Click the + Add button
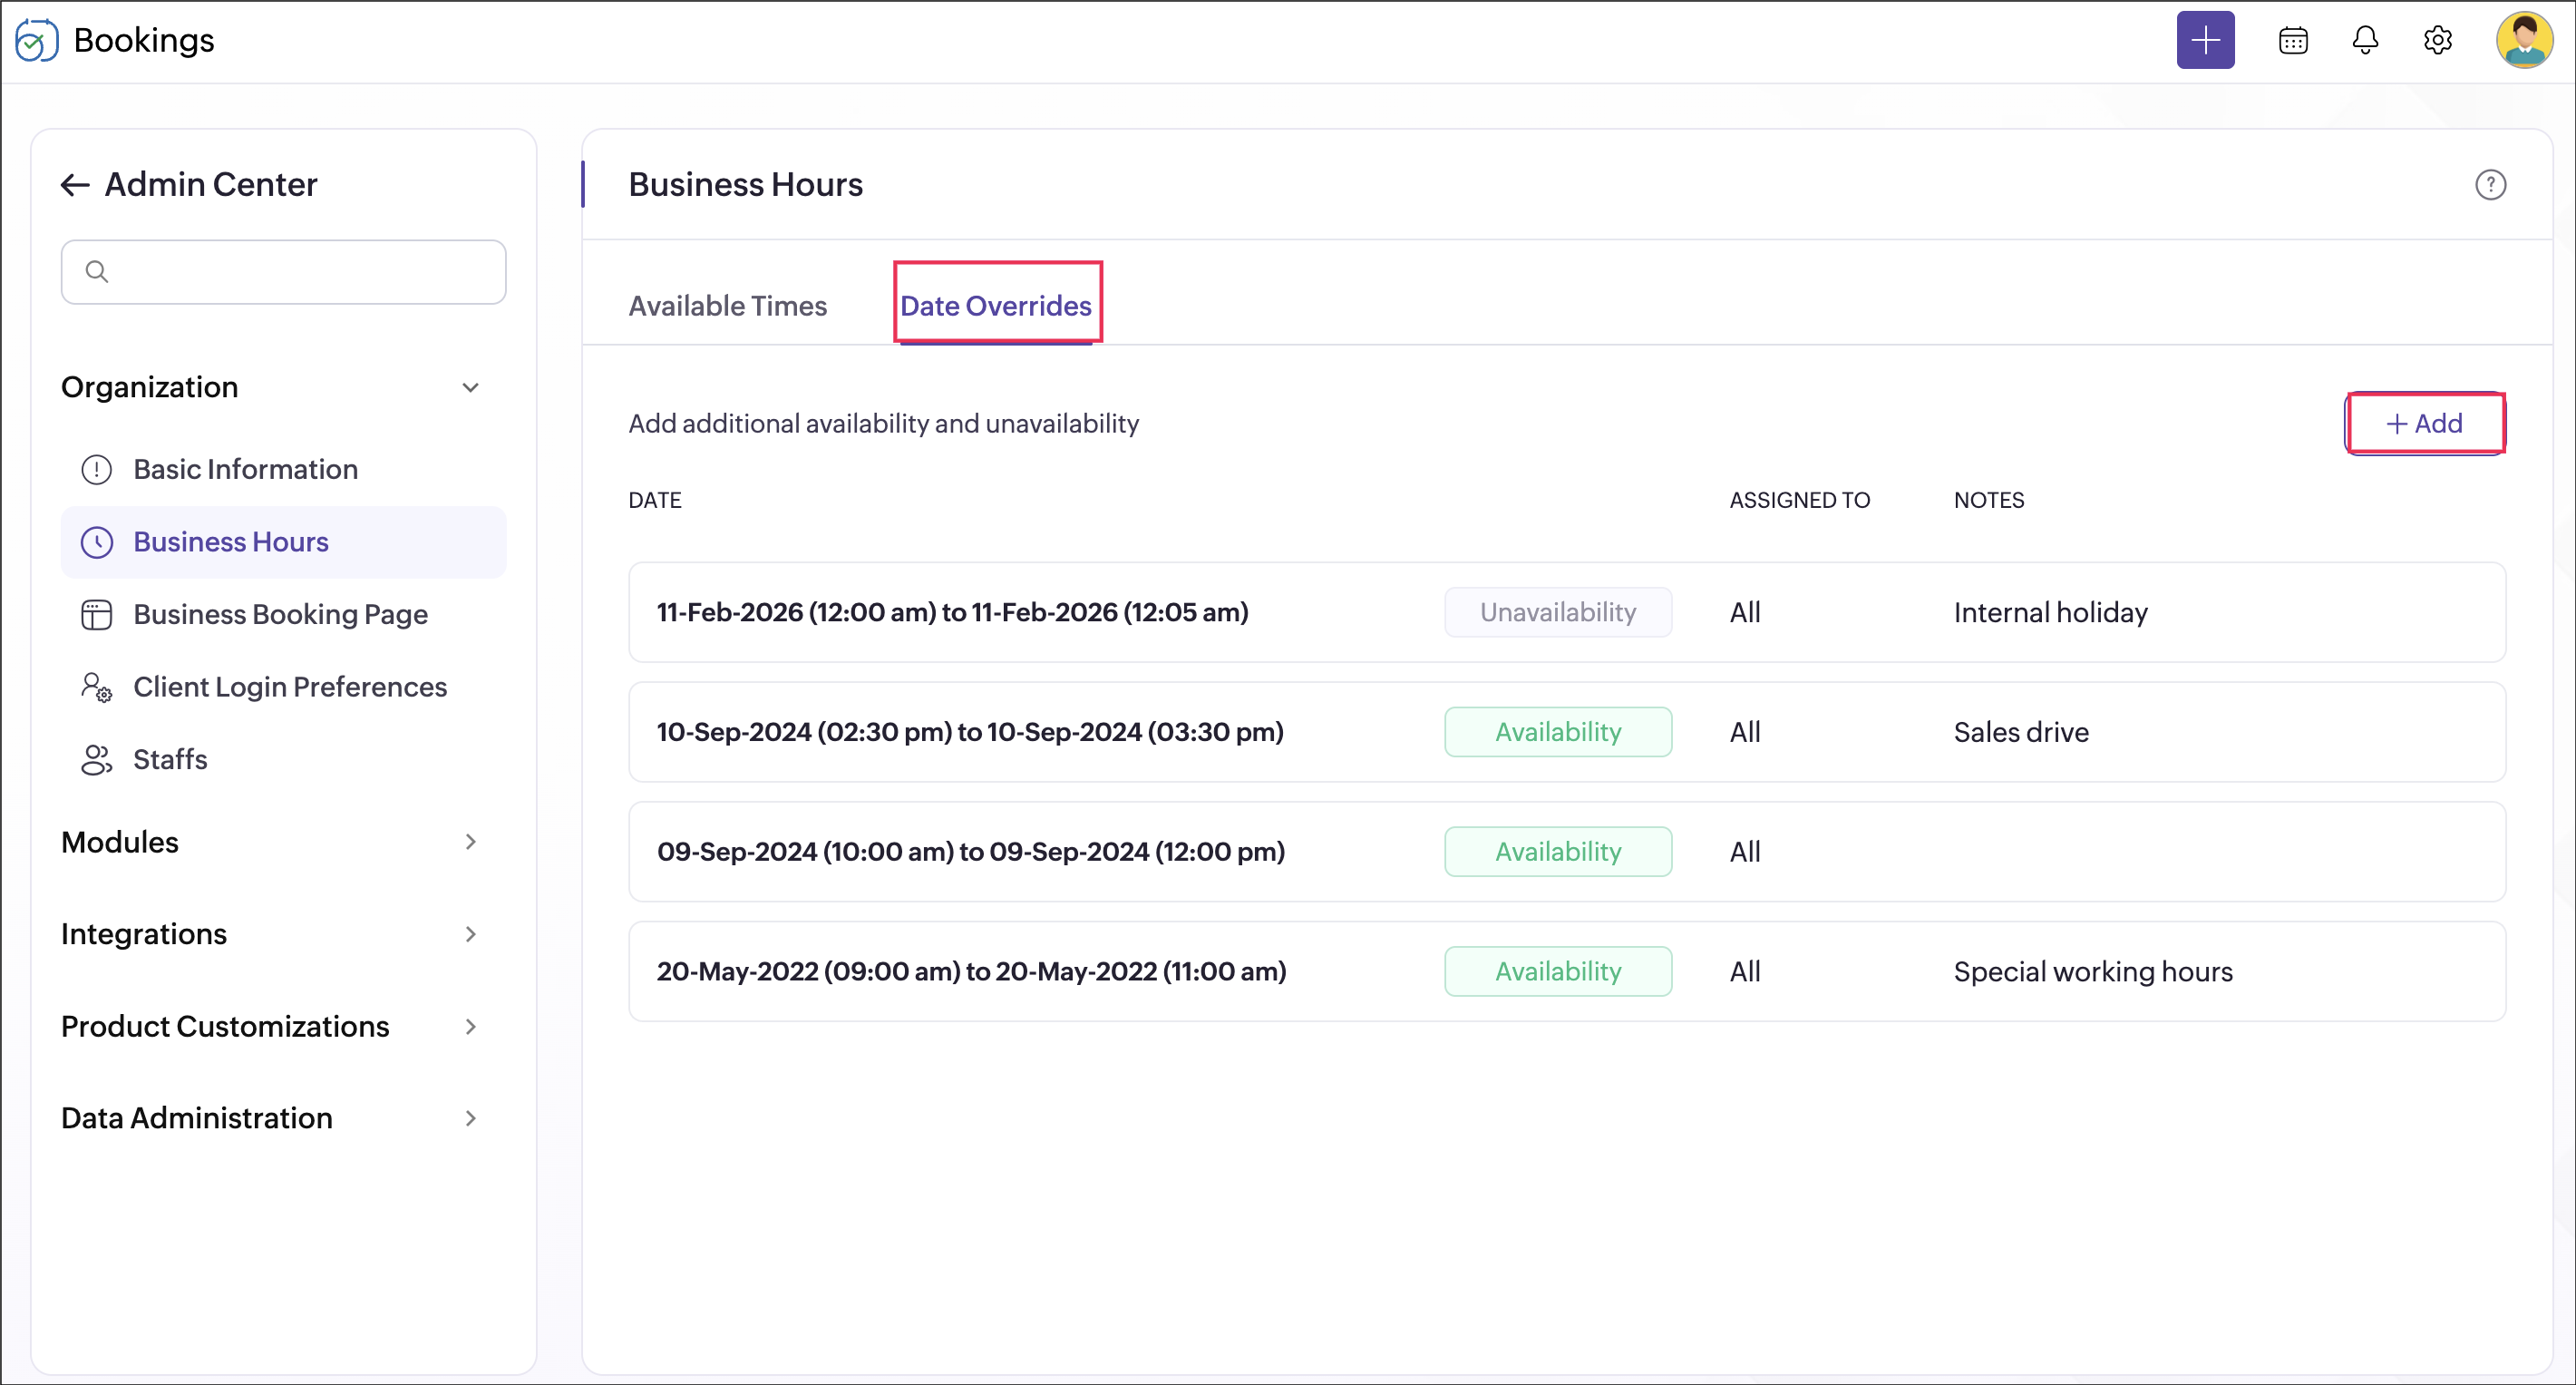The width and height of the screenshot is (2576, 1385). 2424,423
